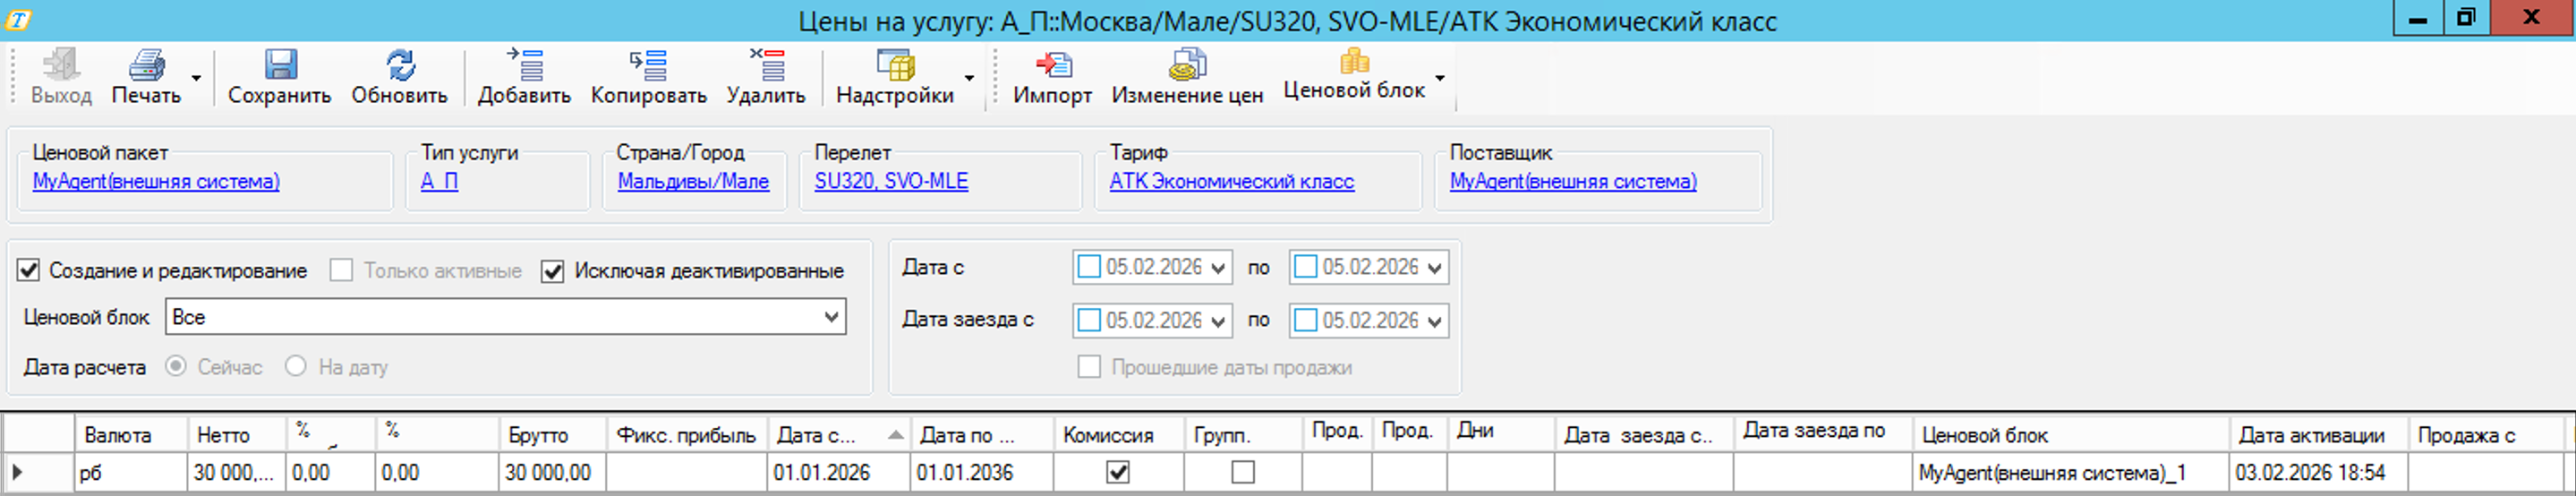Click the Delete (Удалить) row icon
The height and width of the screenshot is (496, 2576).
pyautogui.click(x=766, y=65)
